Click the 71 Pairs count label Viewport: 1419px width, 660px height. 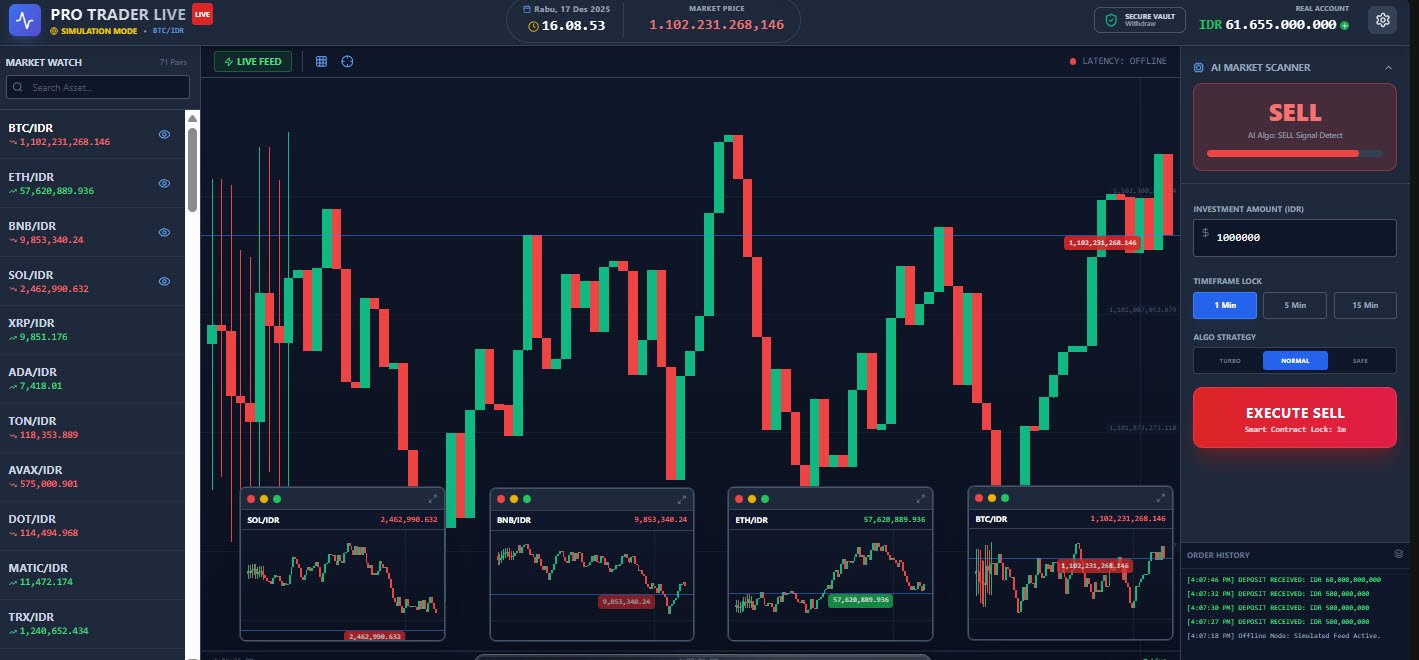(x=173, y=62)
